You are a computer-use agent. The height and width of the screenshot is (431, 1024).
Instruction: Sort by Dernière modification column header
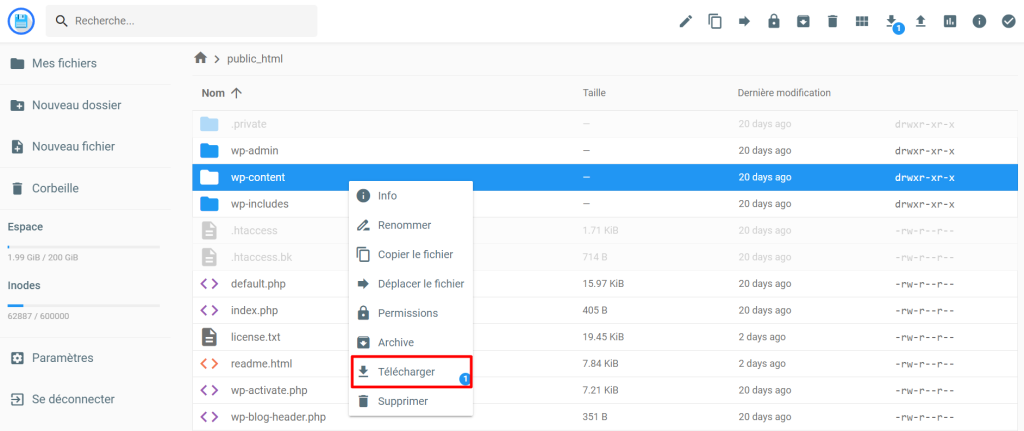tap(784, 93)
